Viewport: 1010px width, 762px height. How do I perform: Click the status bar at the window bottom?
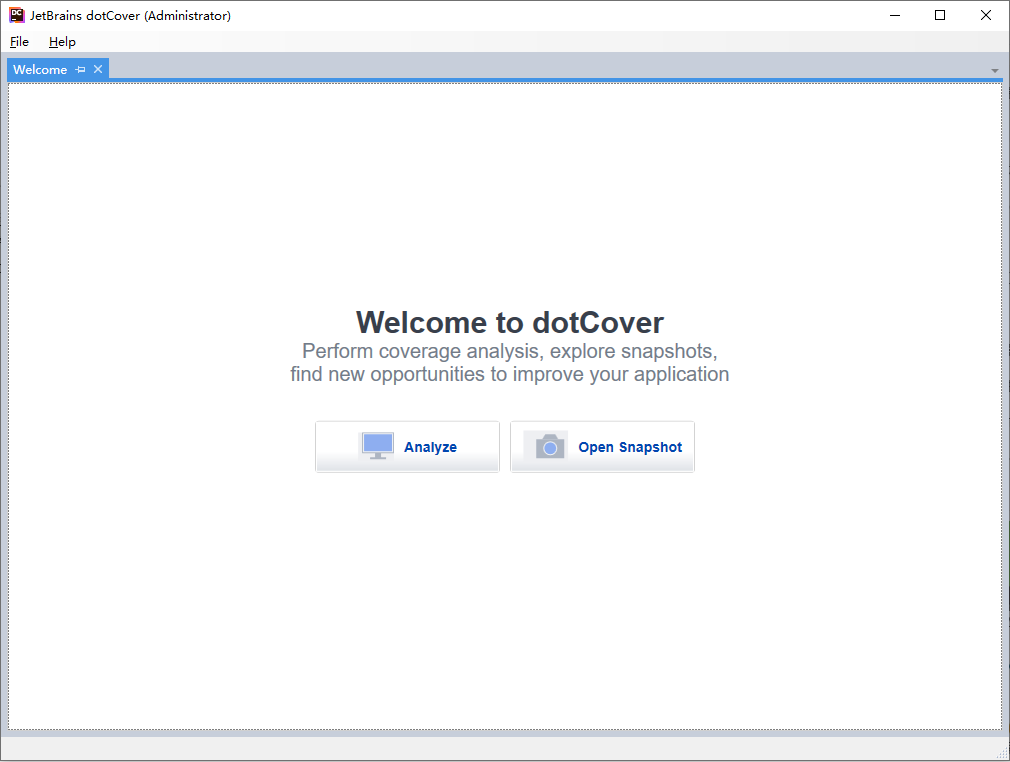[x=500, y=750]
